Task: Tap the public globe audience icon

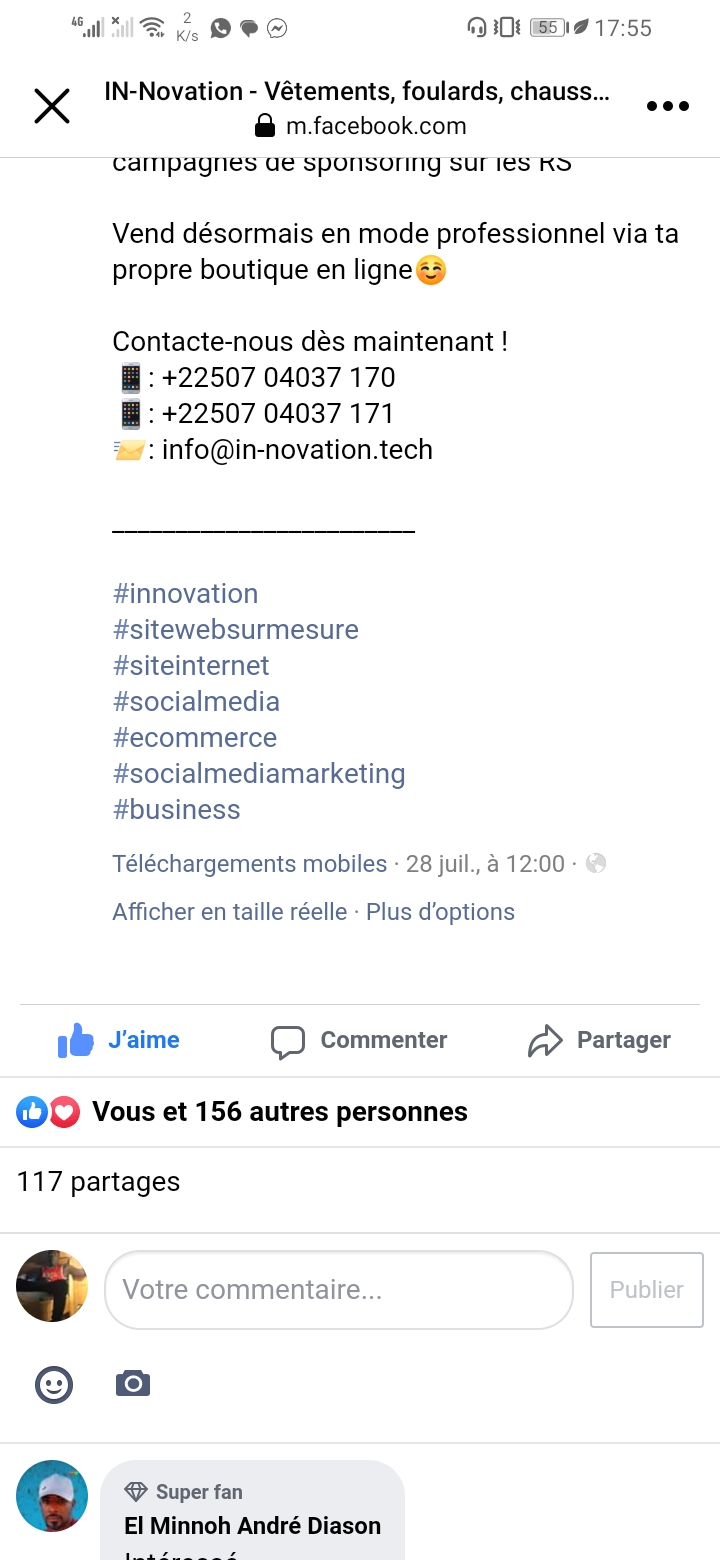Action: [596, 863]
